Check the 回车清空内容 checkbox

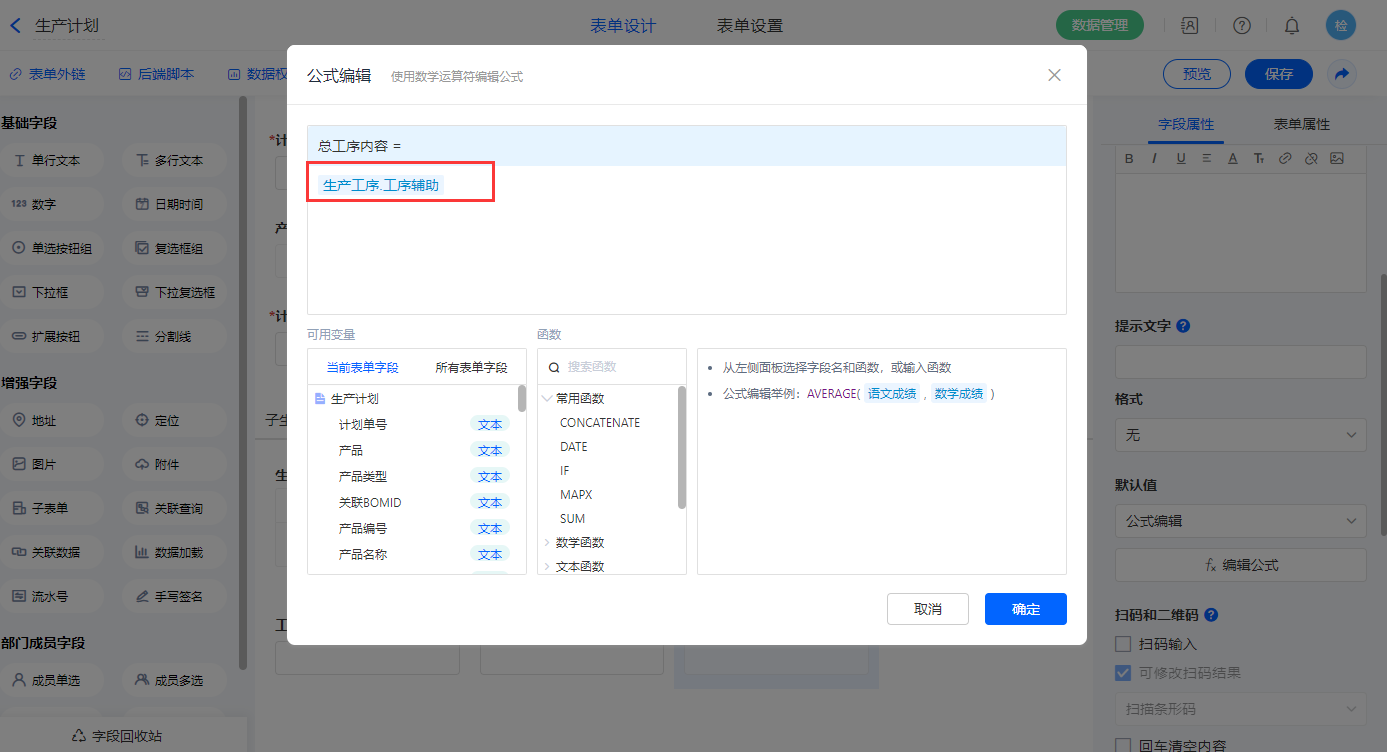pos(1123,745)
